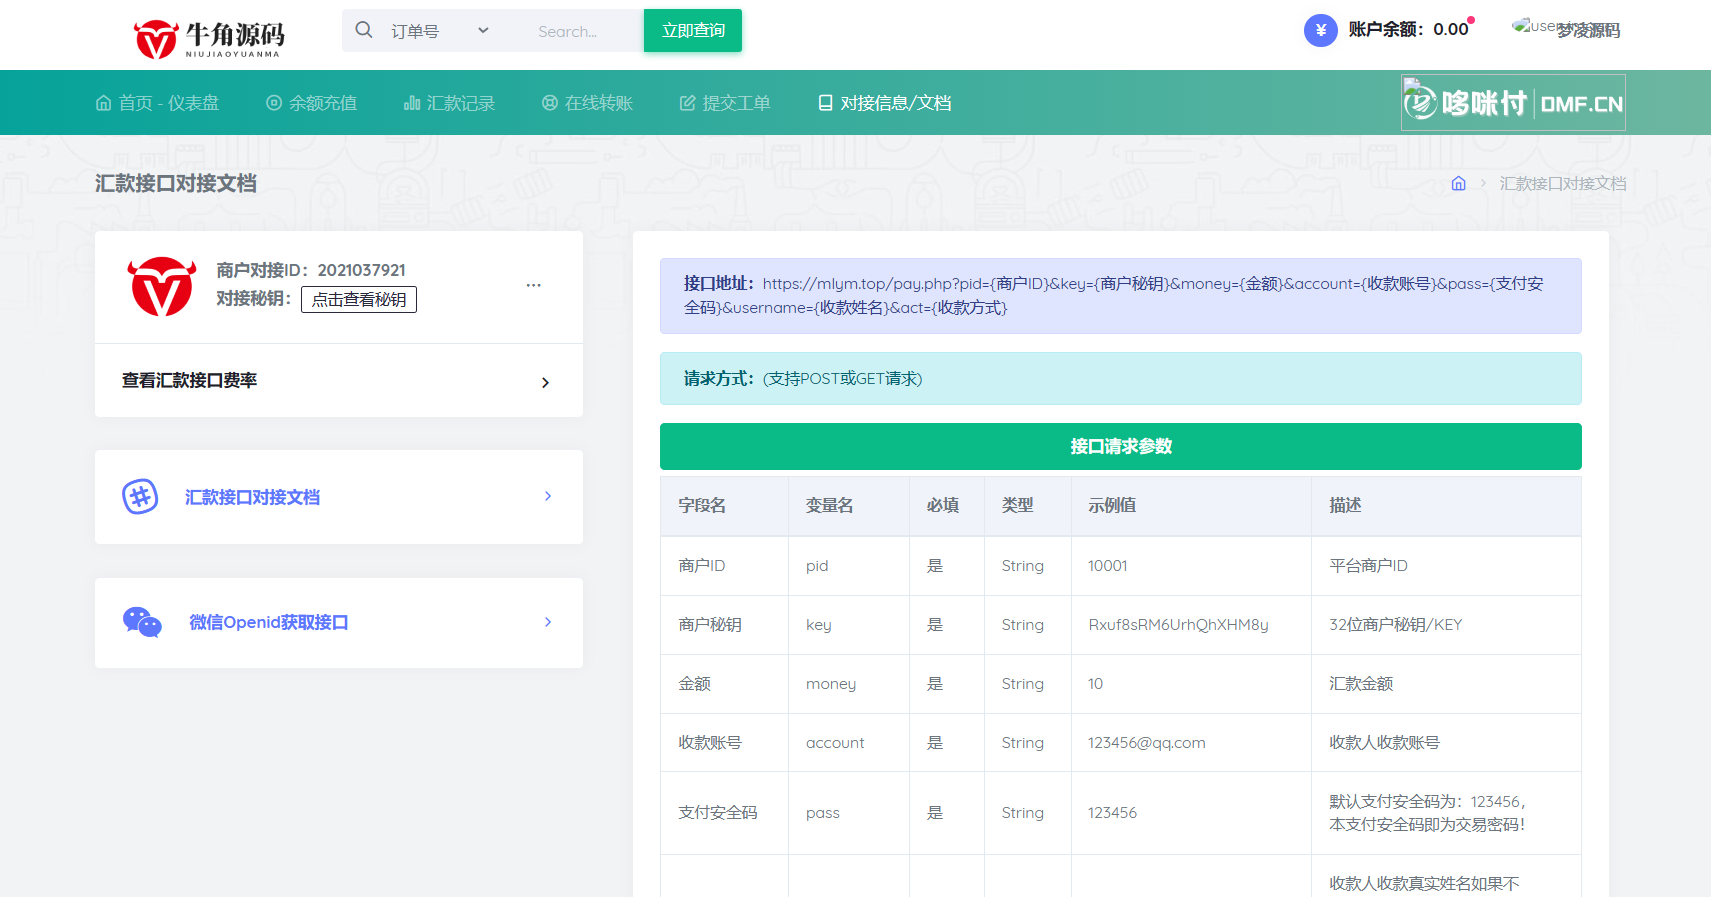Click the hashtag icon for 汇款接口对接文档
Viewport: 1711px width, 897px height.
(x=140, y=496)
